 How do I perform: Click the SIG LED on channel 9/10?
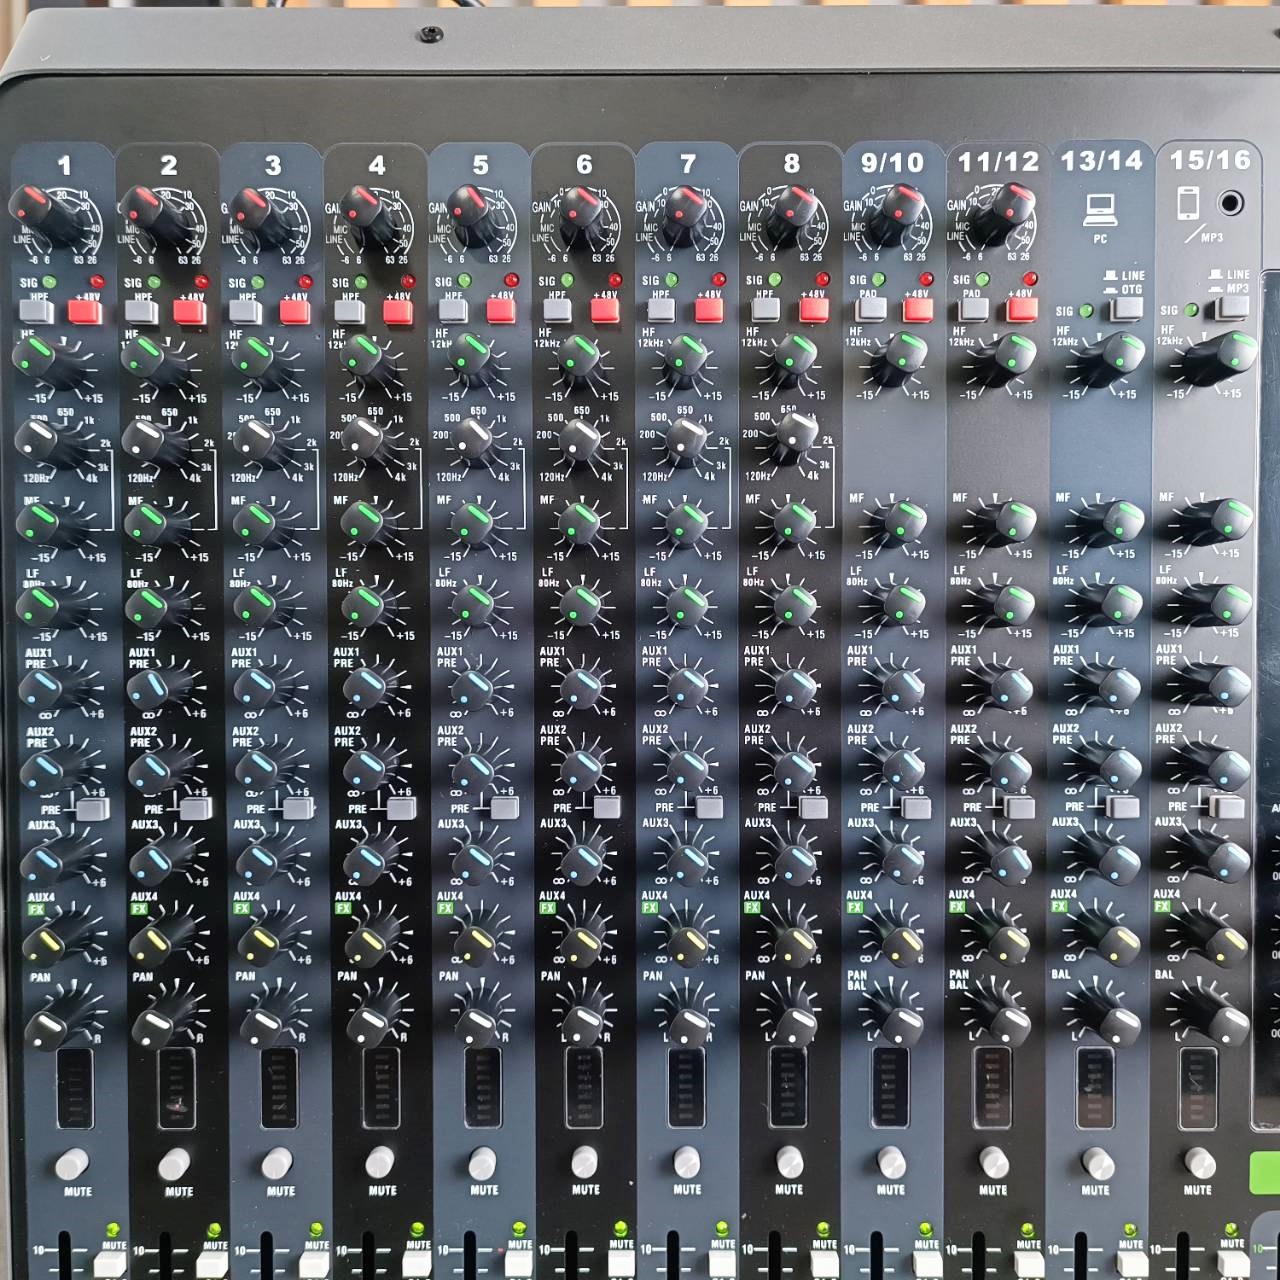click(x=880, y=281)
